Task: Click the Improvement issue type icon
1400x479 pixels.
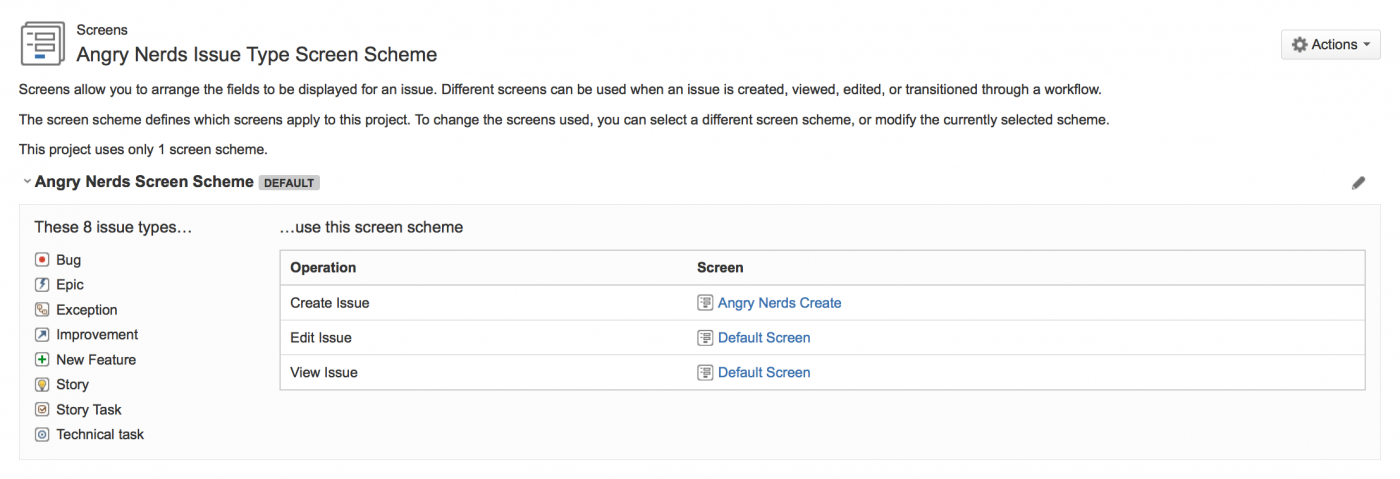Action: (42, 335)
